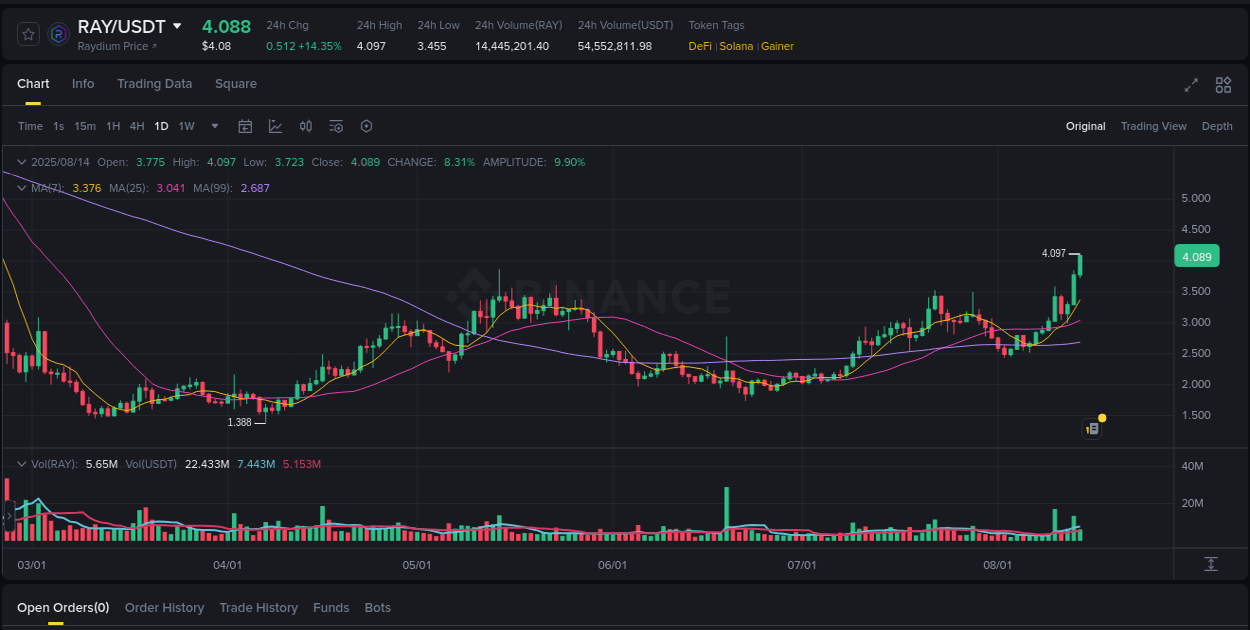Click the favorite star icon
Screen dimensions: 1250x630
tap(29, 33)
